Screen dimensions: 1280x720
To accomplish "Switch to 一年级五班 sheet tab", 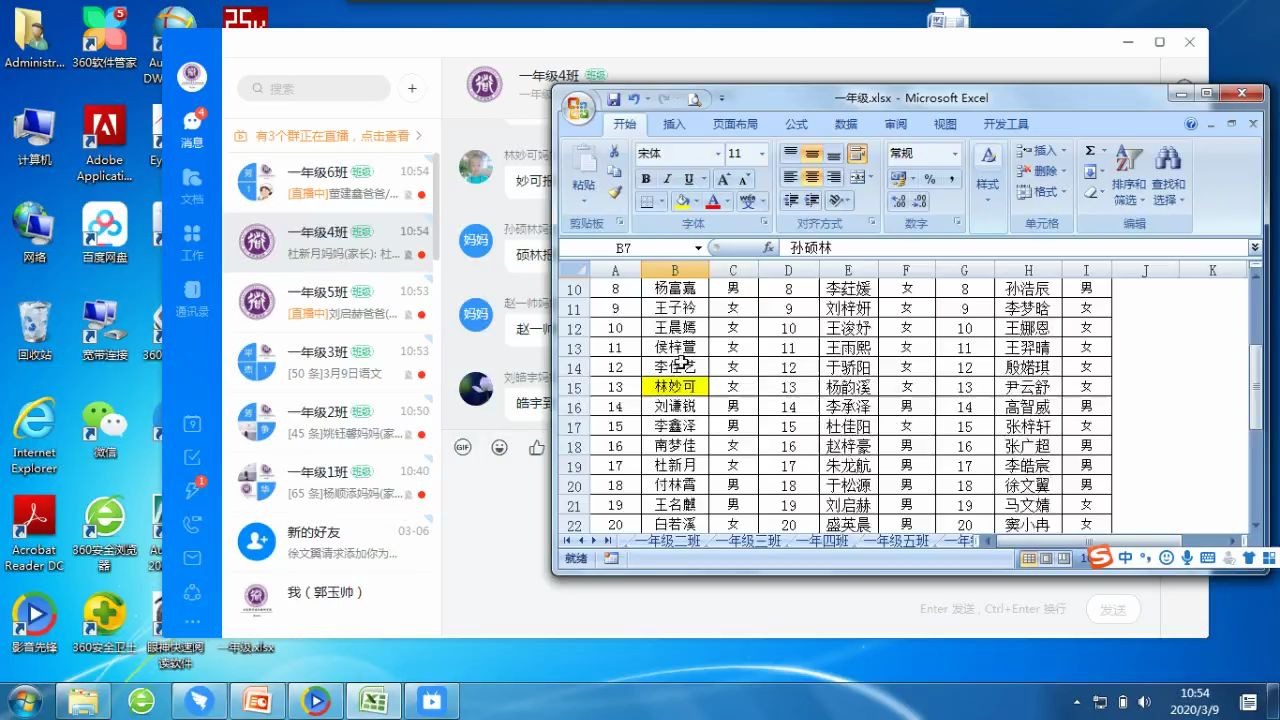I will click(x=896, y=541).
